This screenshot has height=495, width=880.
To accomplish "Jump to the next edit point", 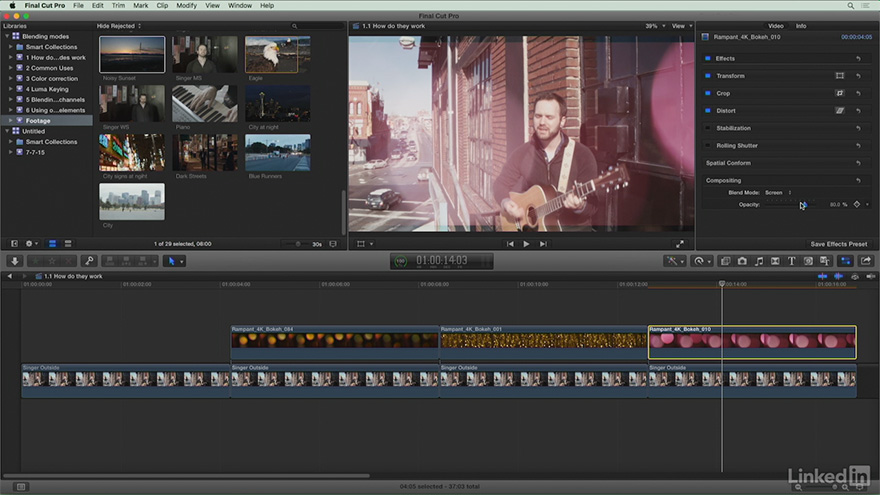I will pyautogui.click(x=543, y=244).
